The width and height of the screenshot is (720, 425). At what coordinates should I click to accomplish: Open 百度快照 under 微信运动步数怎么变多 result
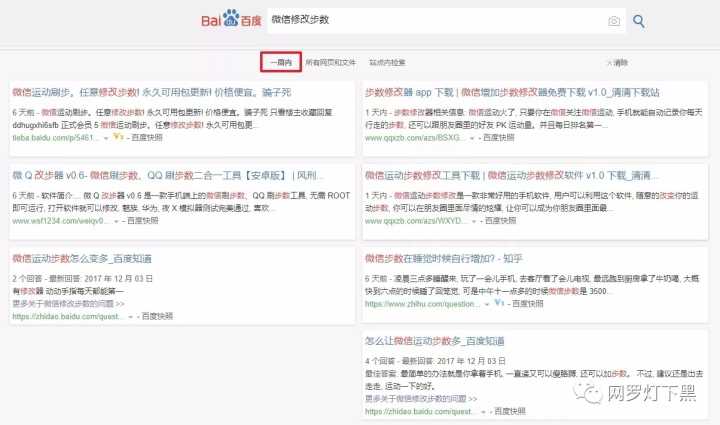[x=157, y=316]
